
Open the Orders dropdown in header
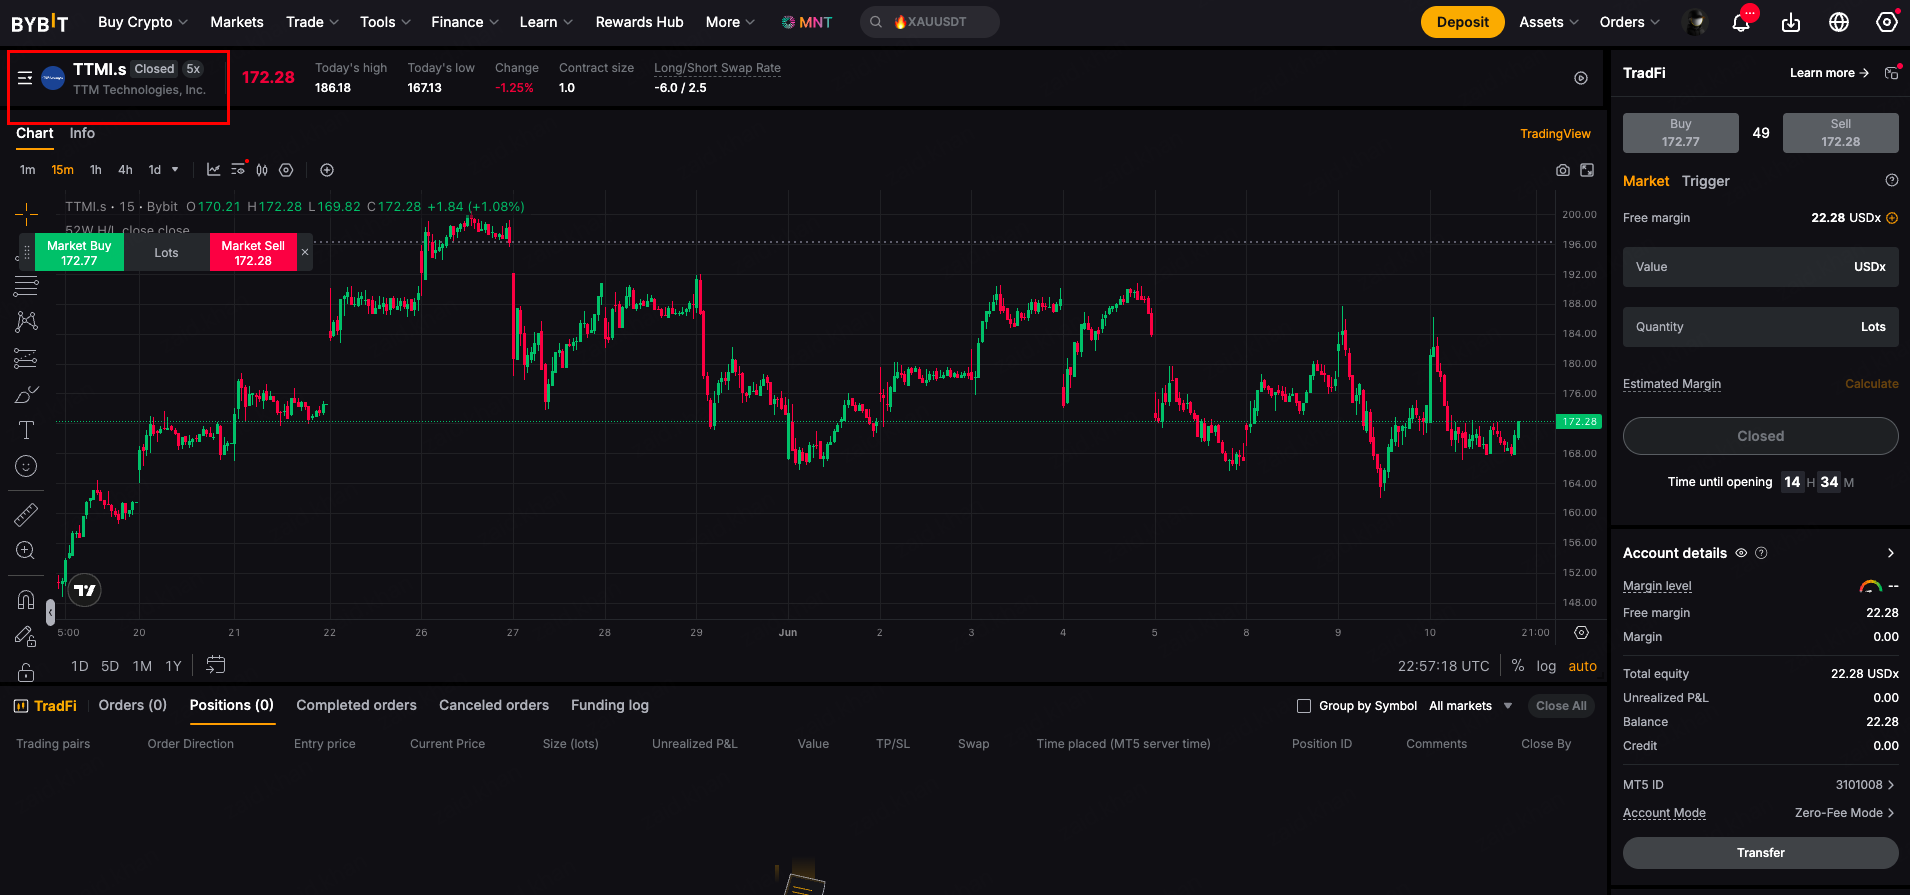pyautogui.click(x=1629, y=22)
